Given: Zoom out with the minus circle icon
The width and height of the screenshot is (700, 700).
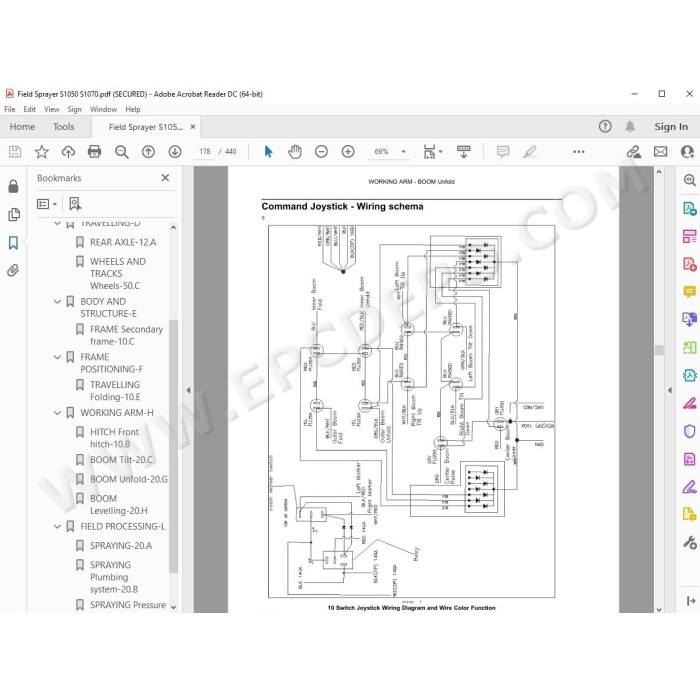Looking at the screenshot, I should [x=321, y=152].
